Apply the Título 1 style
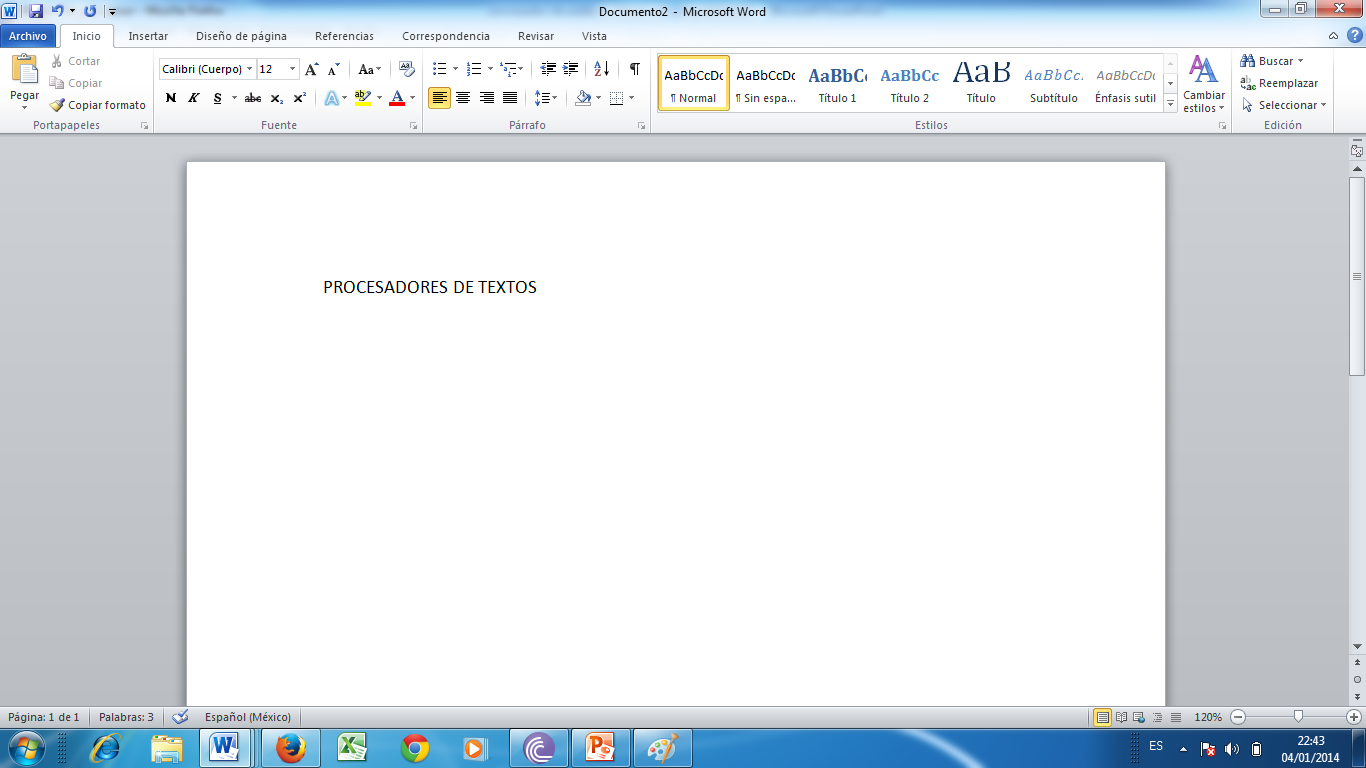Viewport: 1366px width, 768px height. (837, 84)
